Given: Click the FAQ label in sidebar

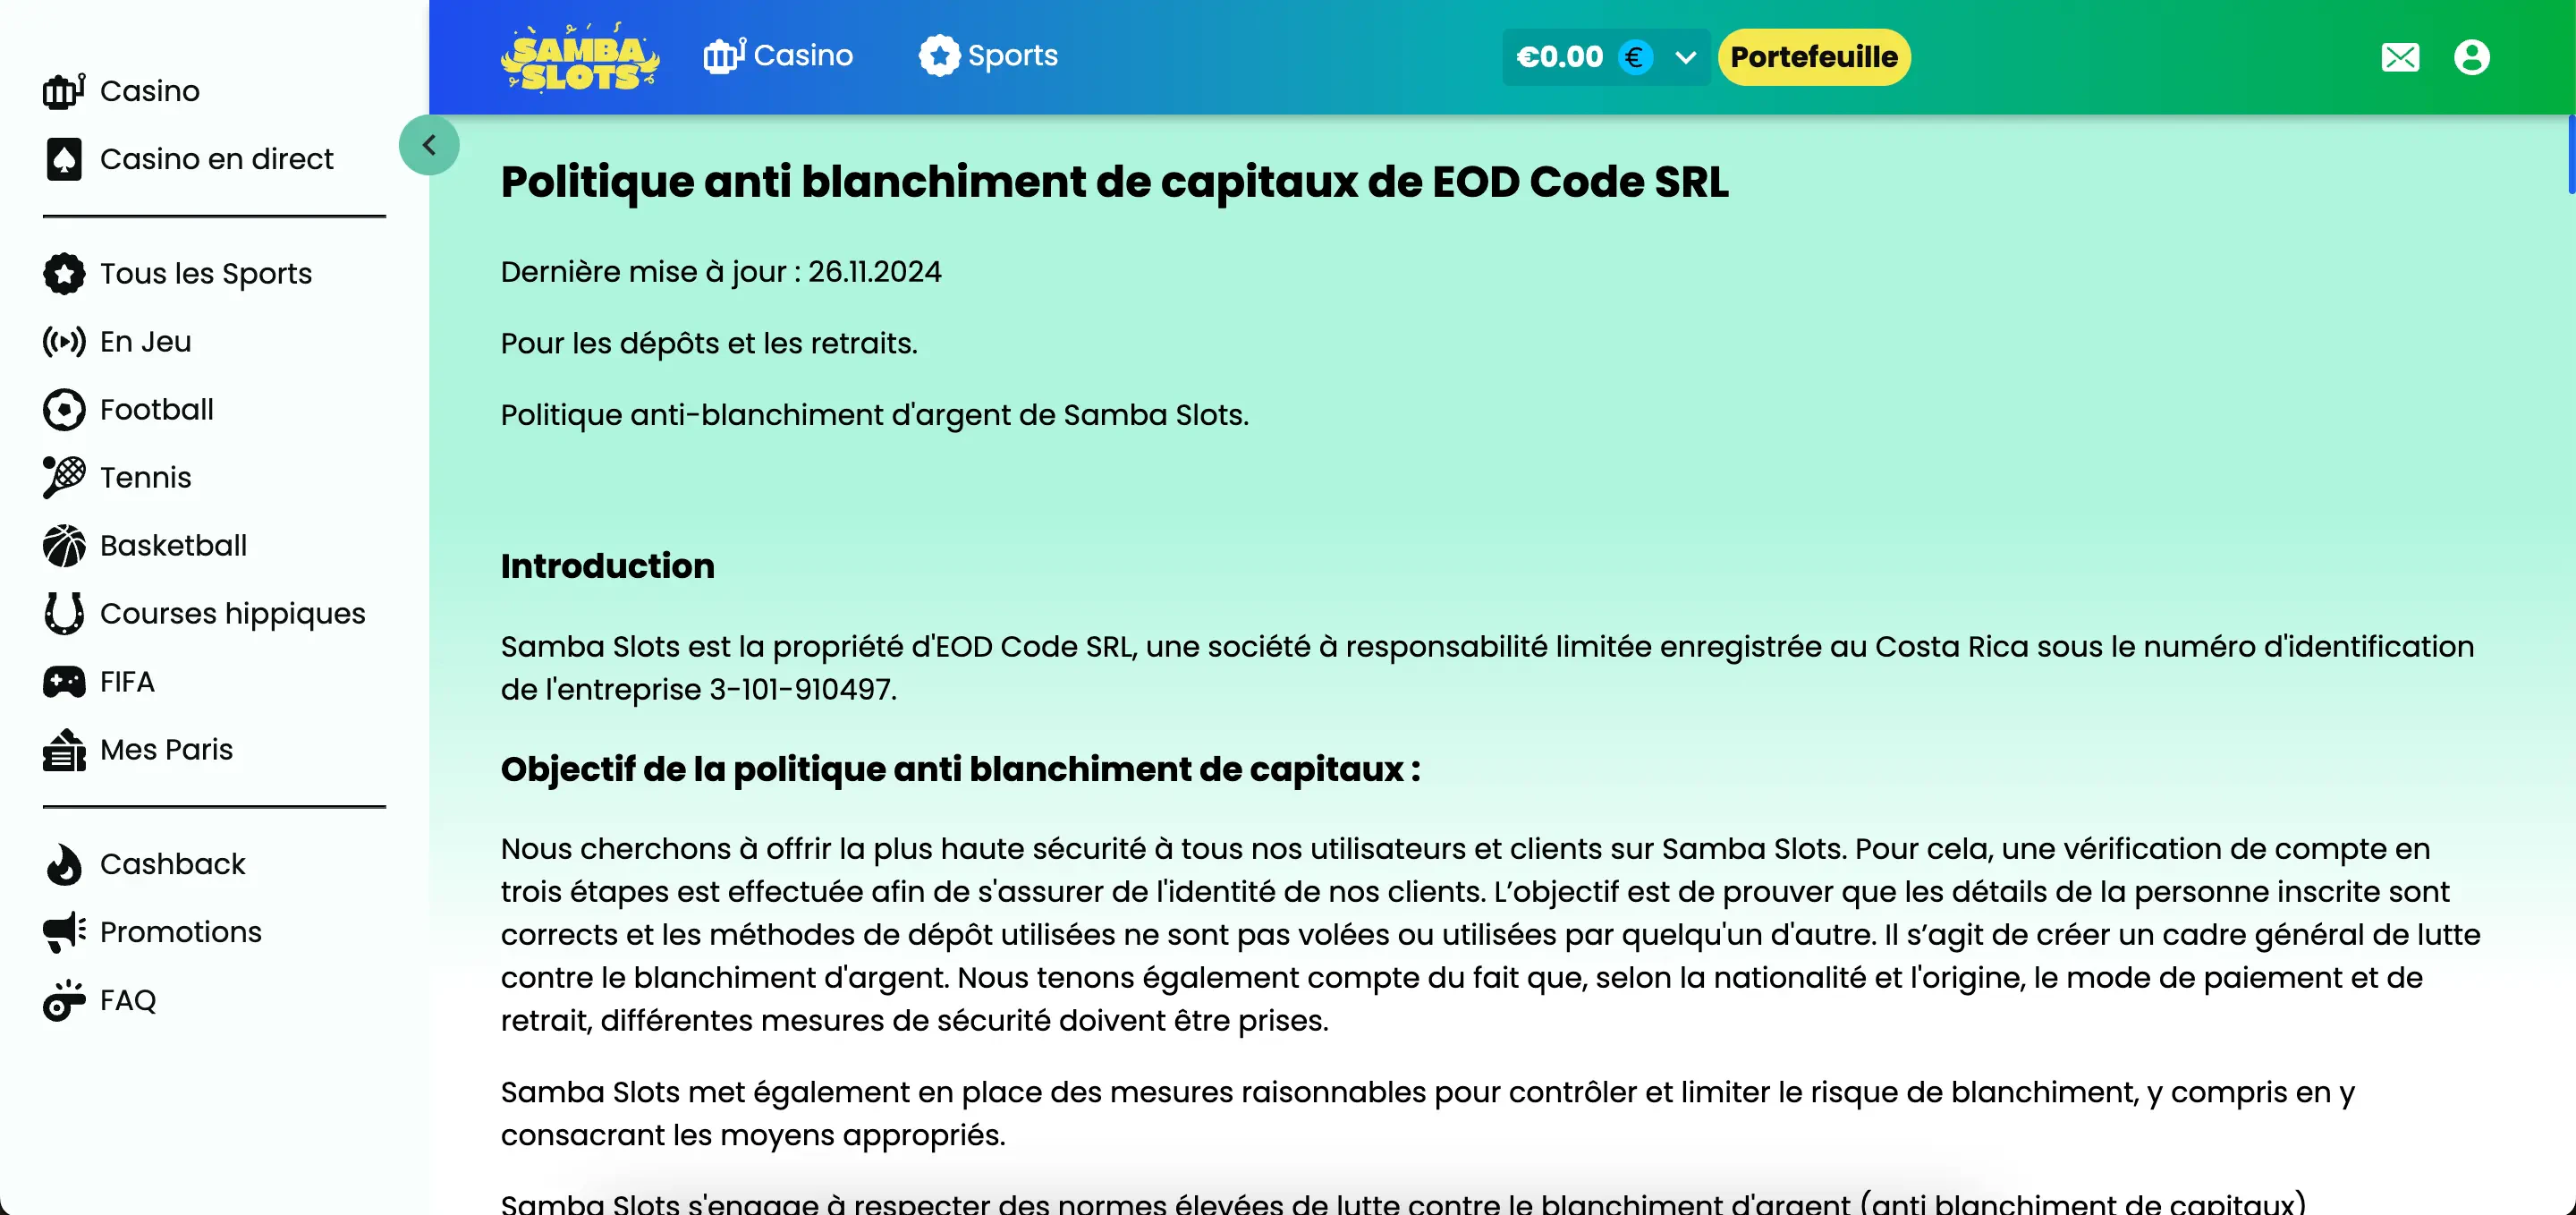Looking at the screenshot, I should click(x=128, y=1001).
